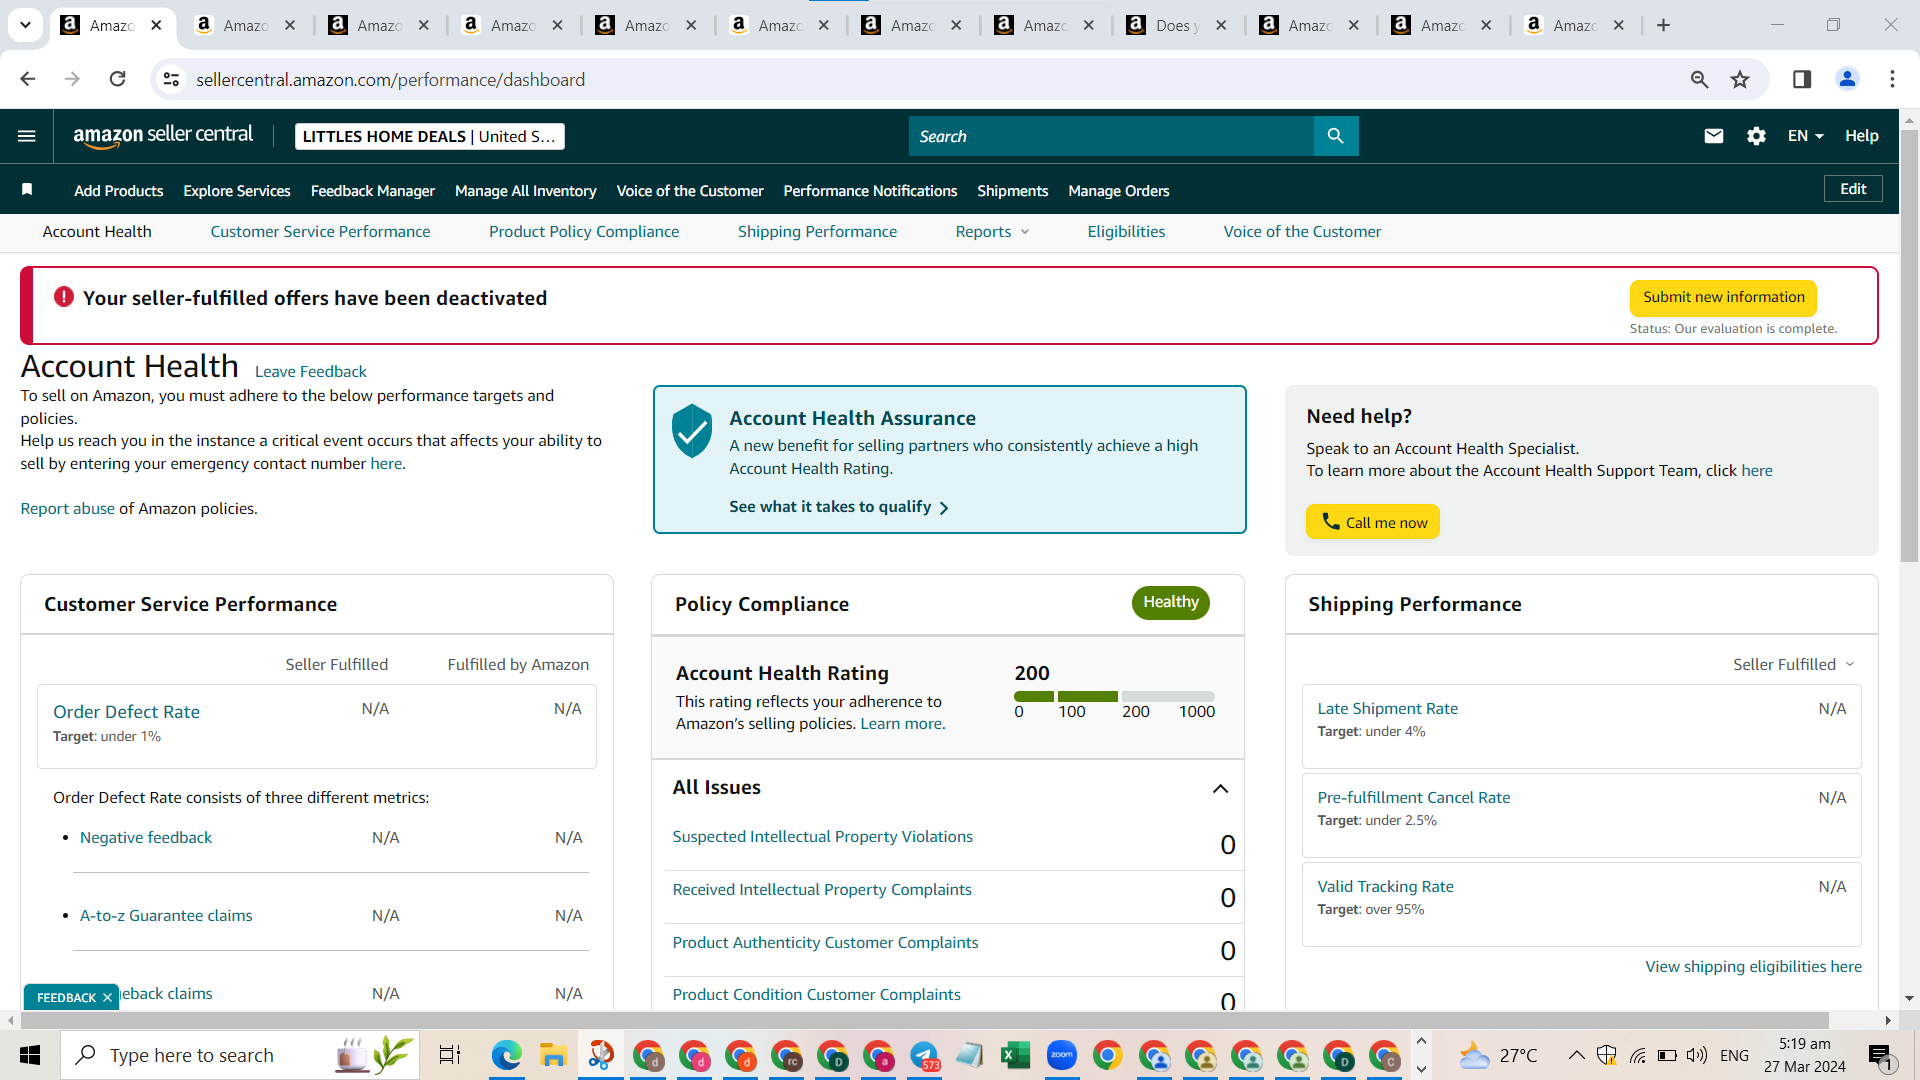The height and width of the screenshot is (1080, 1920).
Task: Open the Chrome profile avatar
Action: (1847, 79)
